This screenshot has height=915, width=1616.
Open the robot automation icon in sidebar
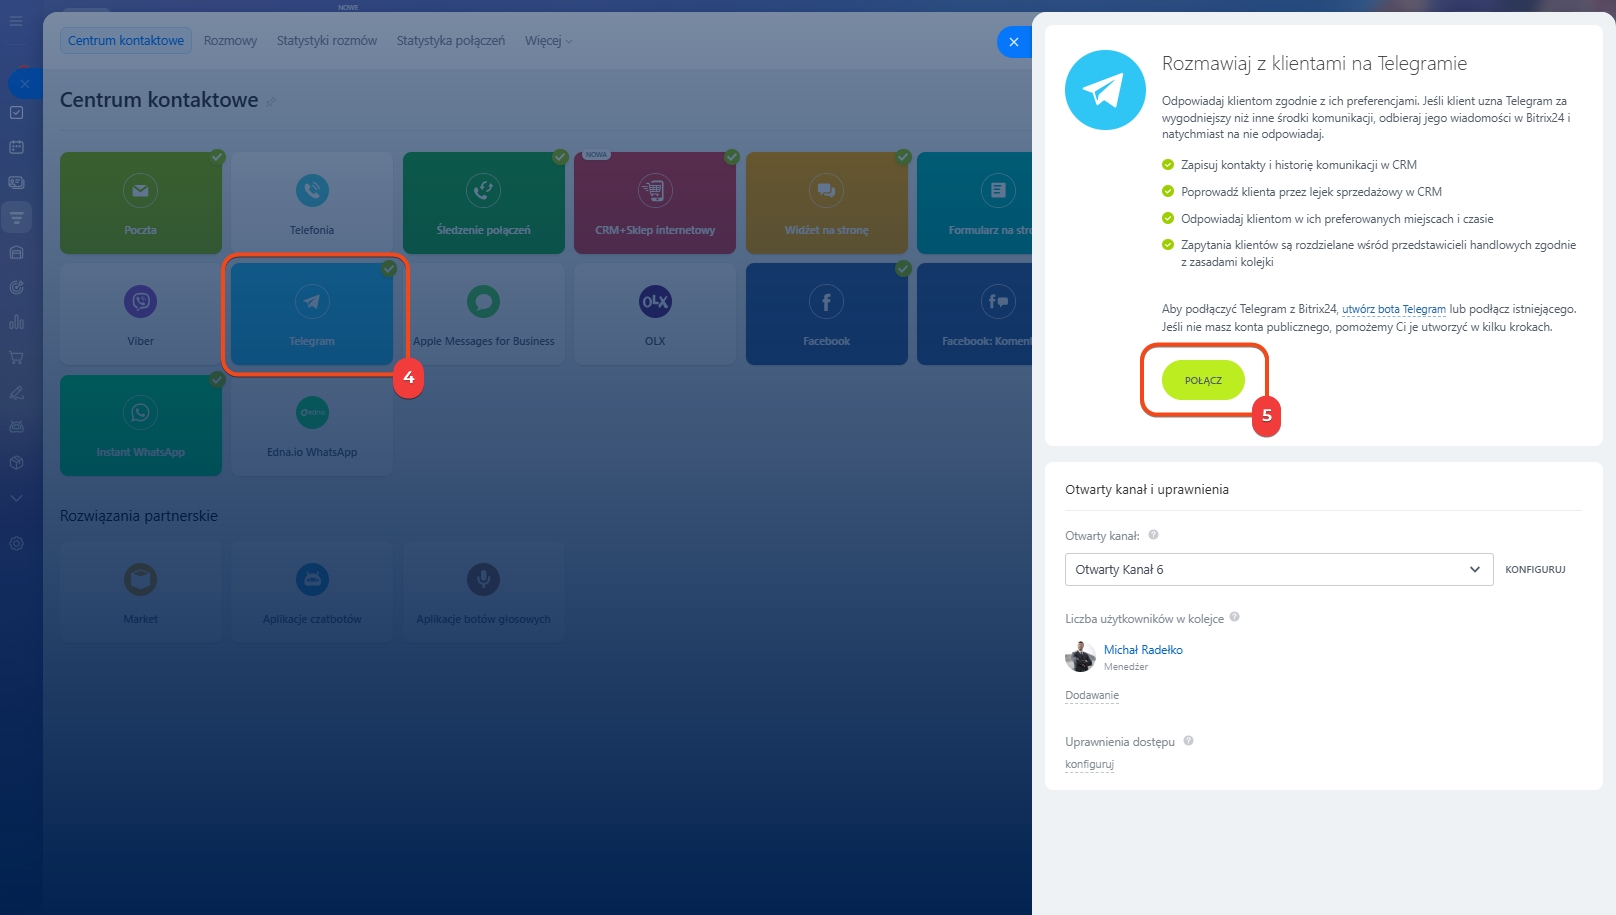pos(16,427)
